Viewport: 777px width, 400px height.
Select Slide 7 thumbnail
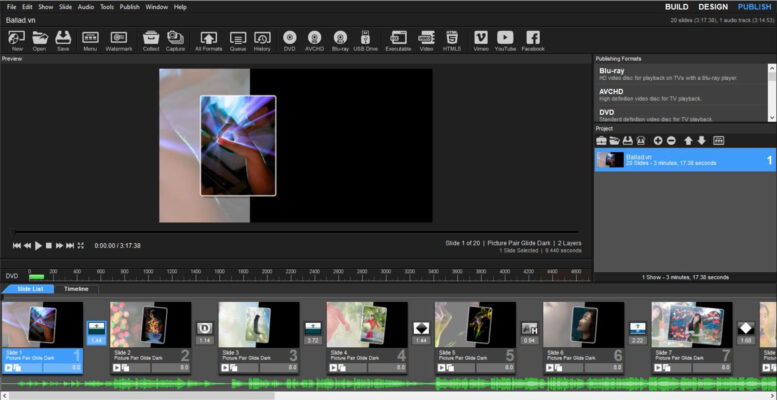[x=692, y=325]
